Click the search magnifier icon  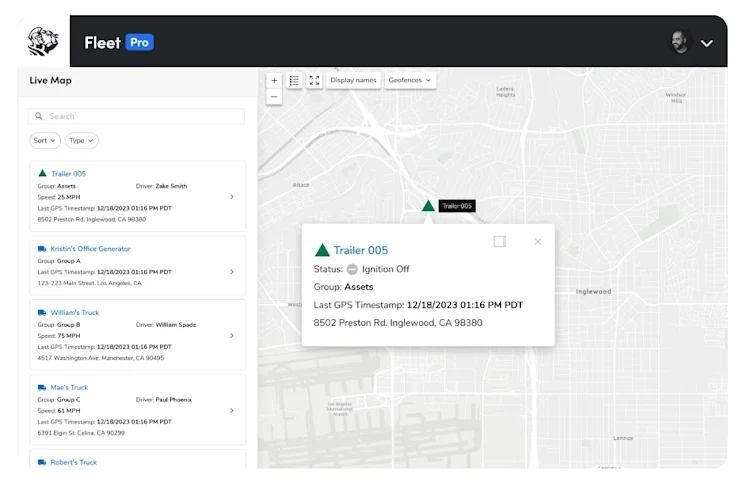39,116
